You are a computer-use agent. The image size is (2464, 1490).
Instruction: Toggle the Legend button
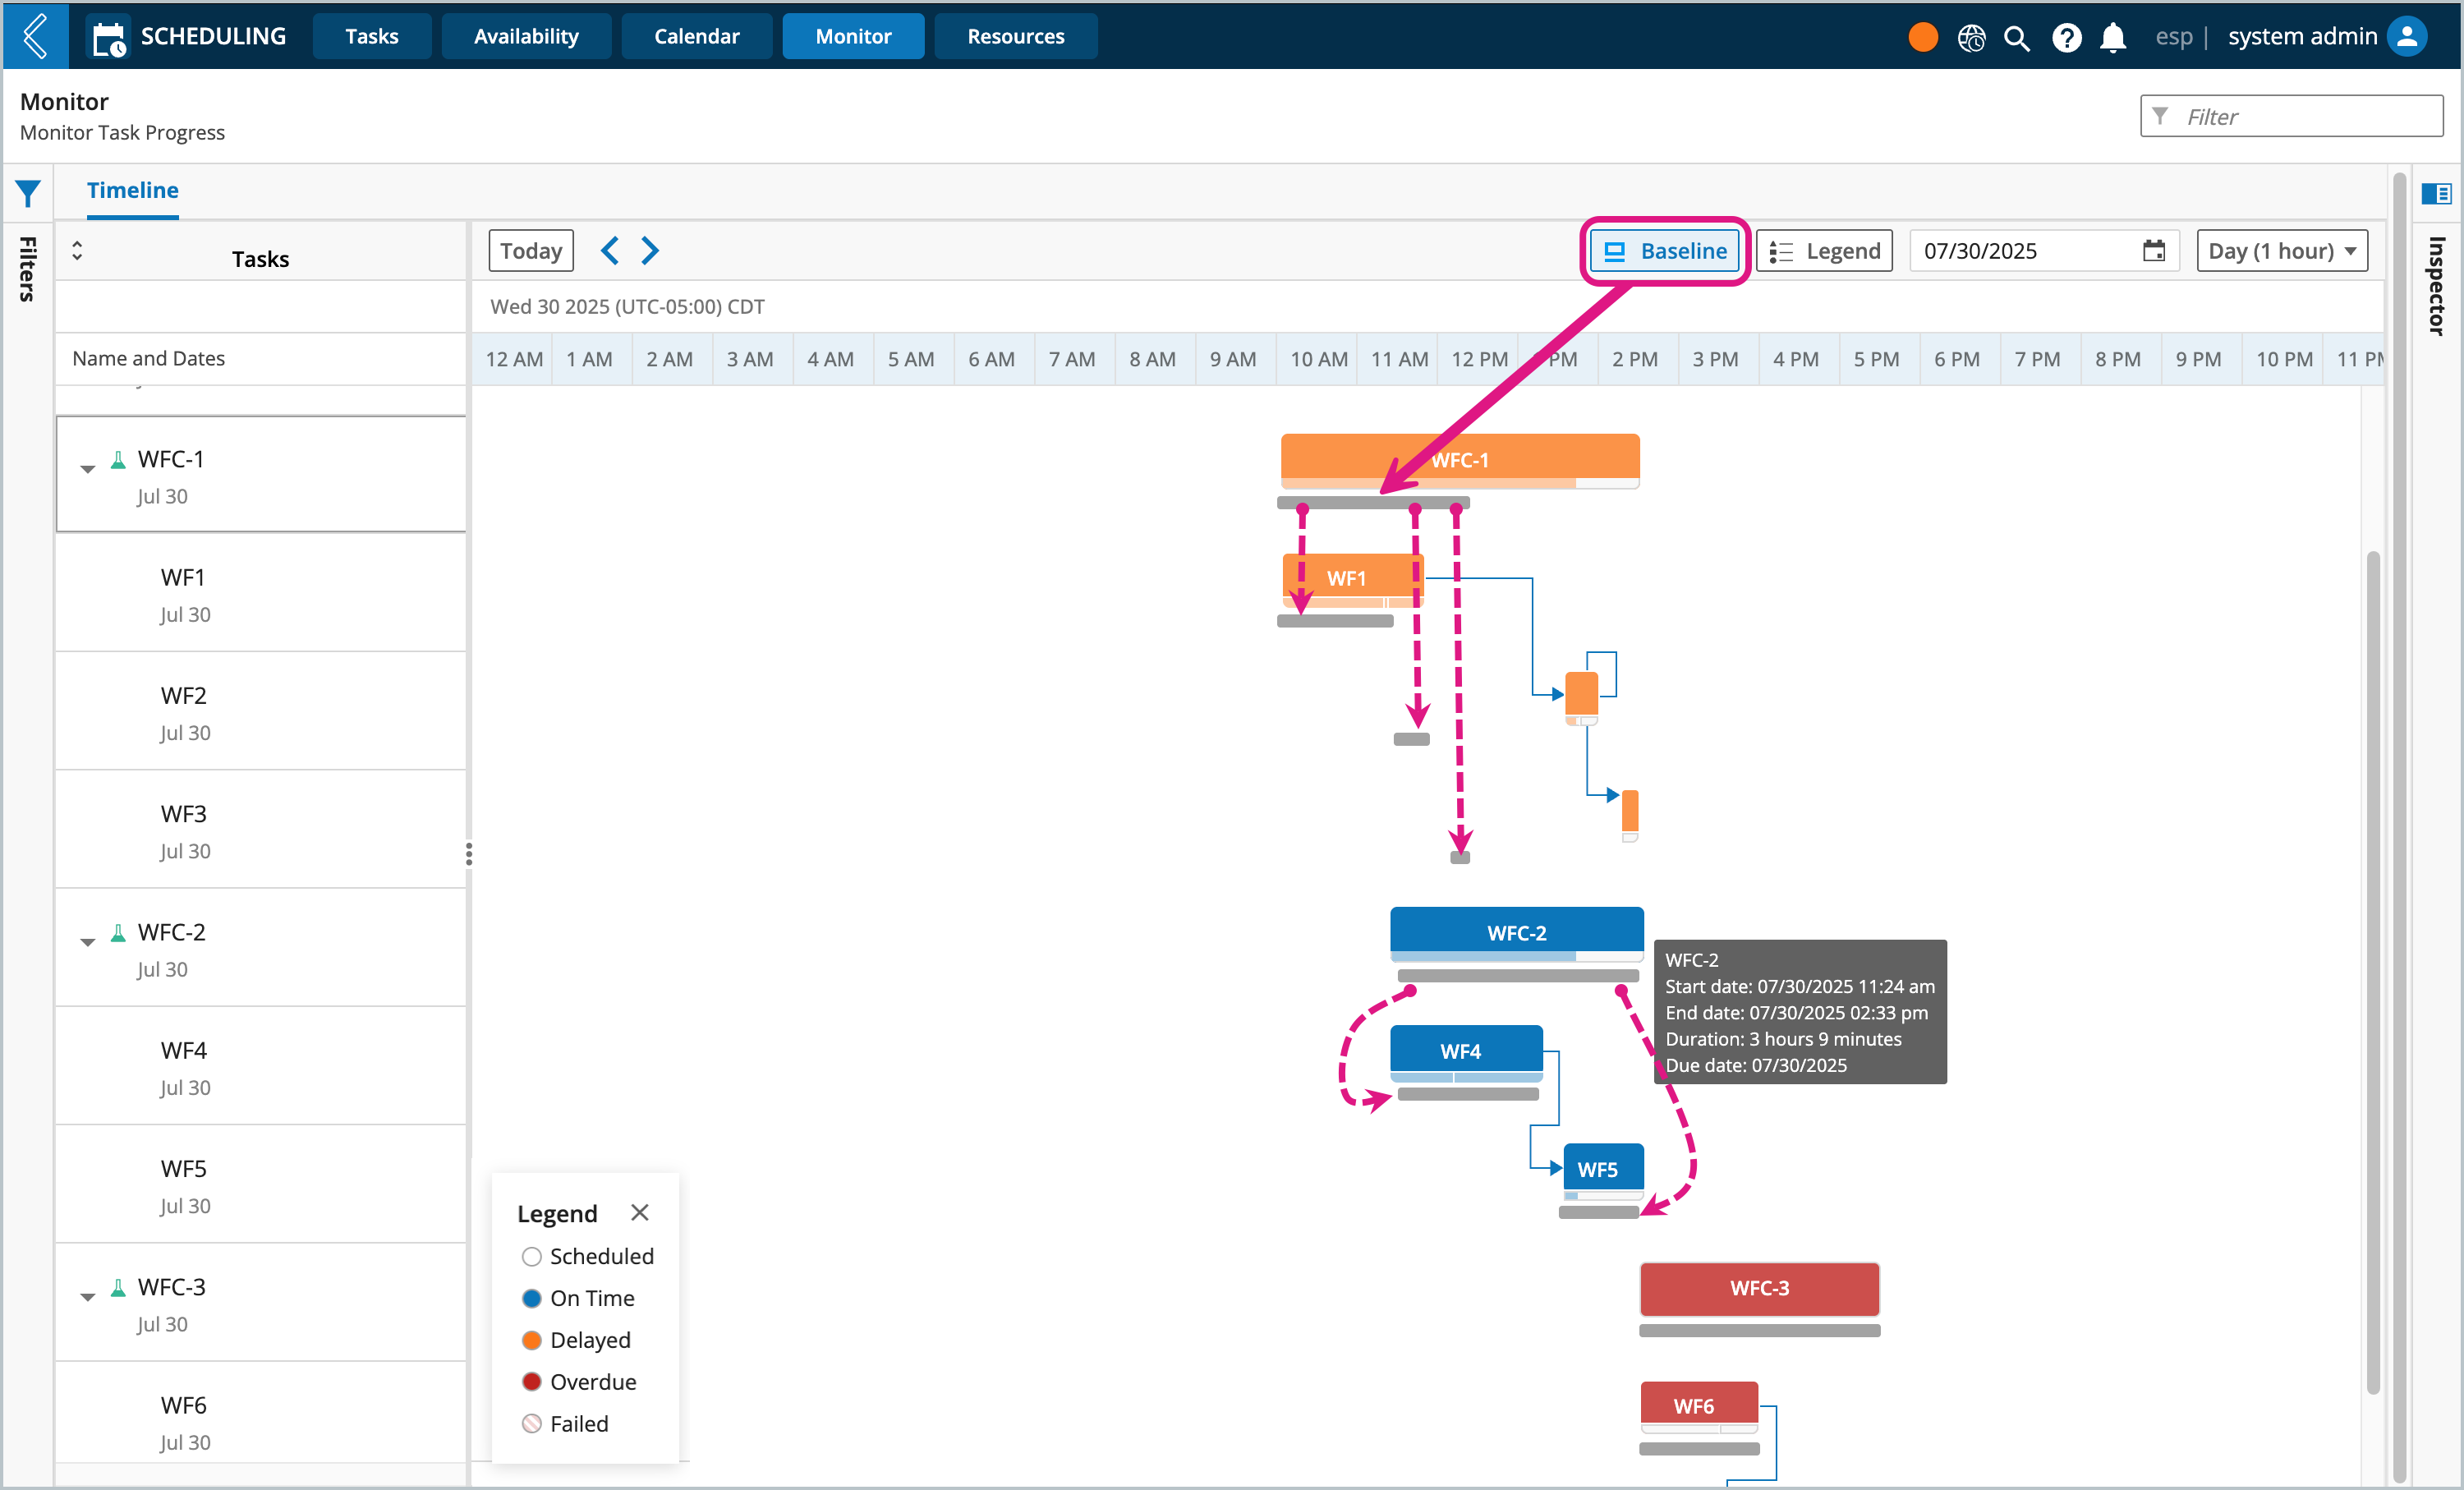[x=1824, y=251]
